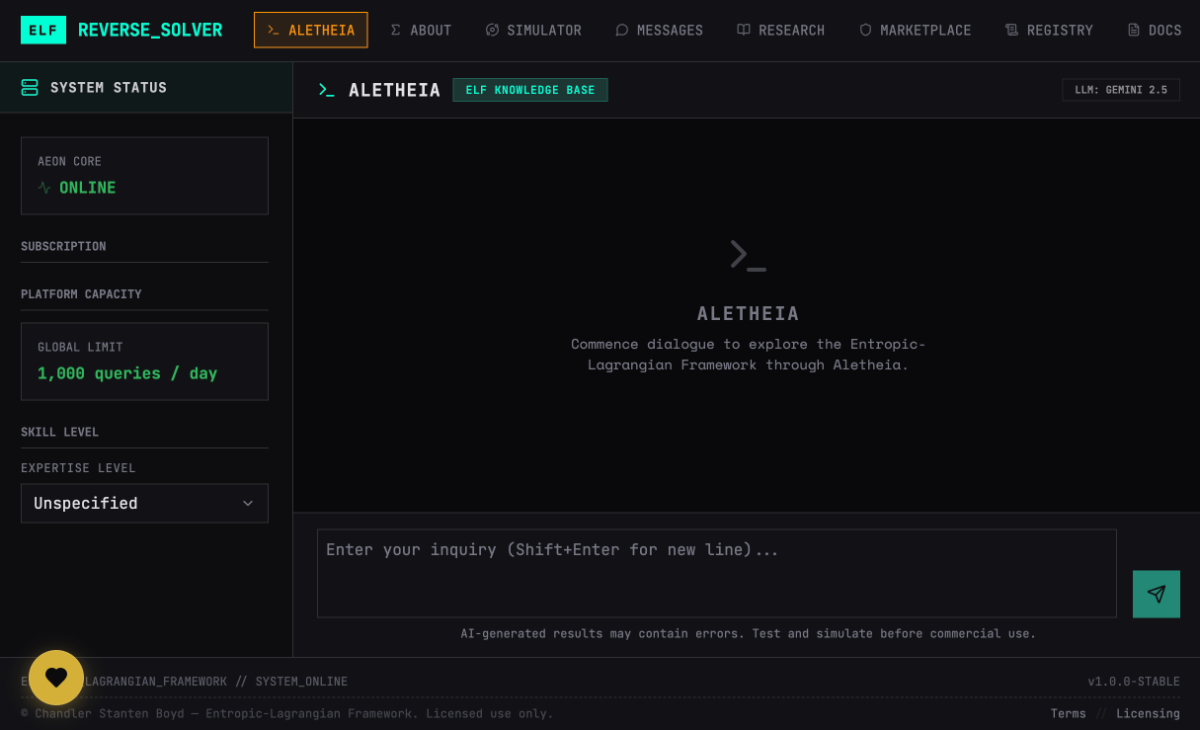Click the Aletheia terminal prompt icon in header

coord(326,90)
